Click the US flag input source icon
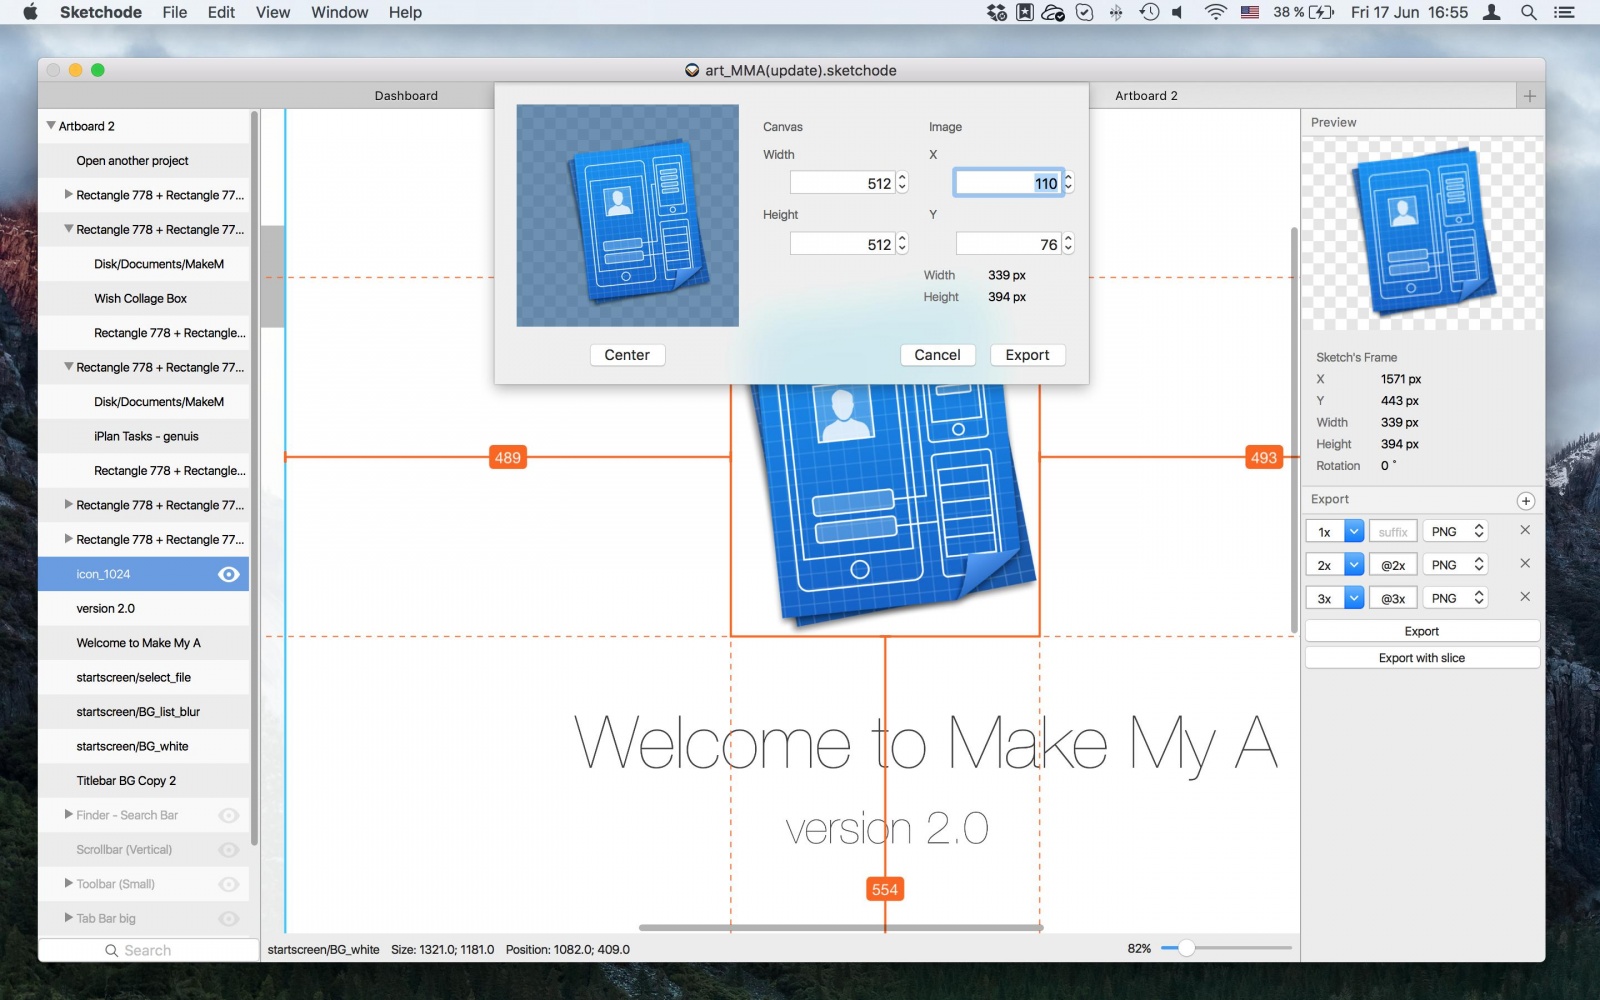1600x1000 pixels. coord(1250,12)
